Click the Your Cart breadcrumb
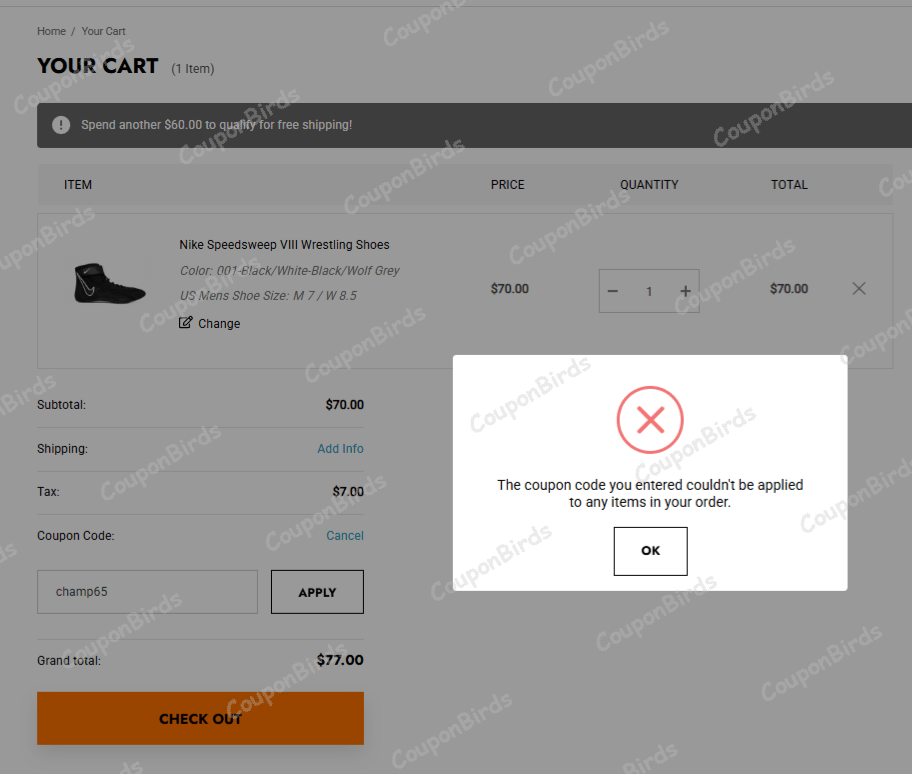The width and height of the screenshot is (912, 774). point(103,31)
